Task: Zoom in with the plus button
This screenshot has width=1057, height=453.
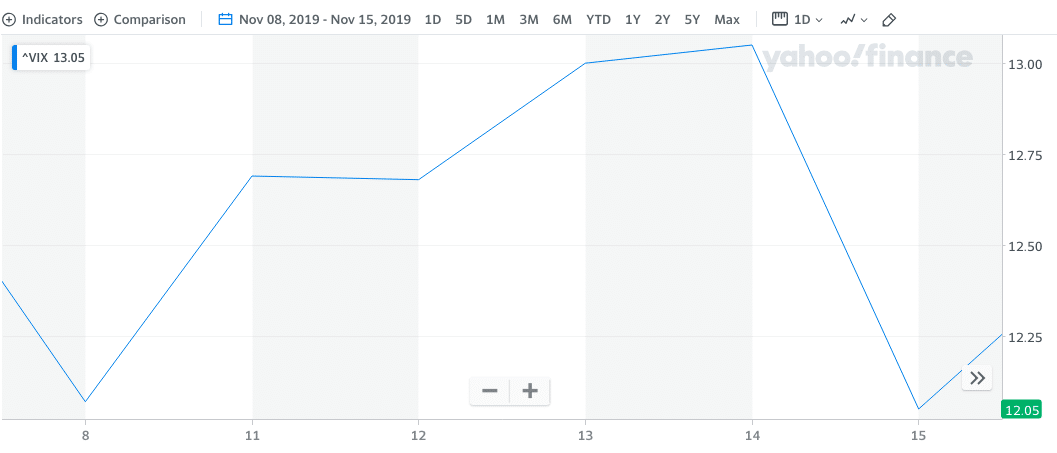Action: tap(530, 391)
